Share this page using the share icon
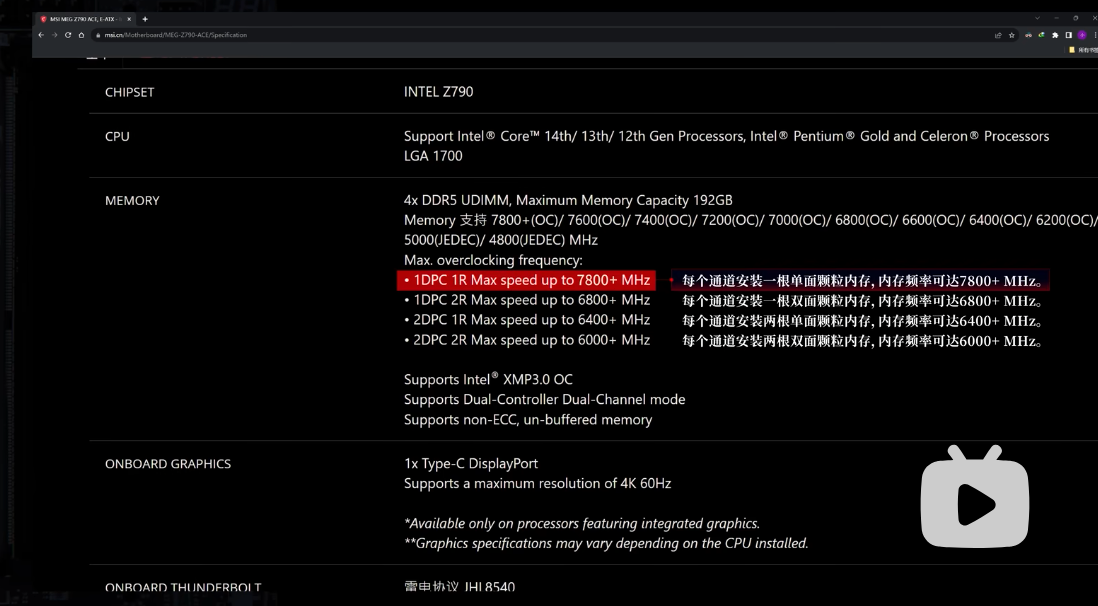Screen dimensions: 1098x606 [998, 35]
